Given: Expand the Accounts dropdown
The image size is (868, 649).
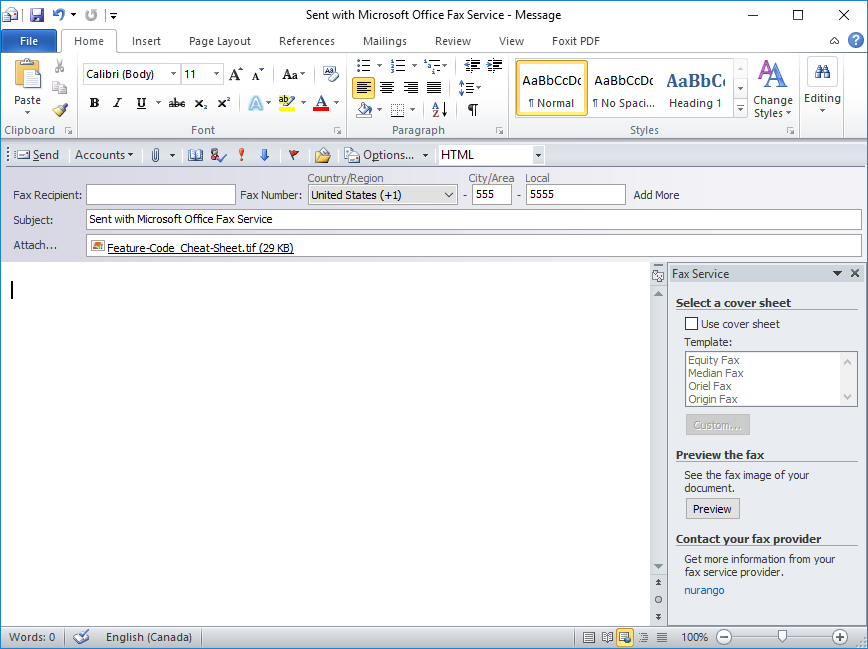Looking at the screenshot, I should [x=104, y=155].
